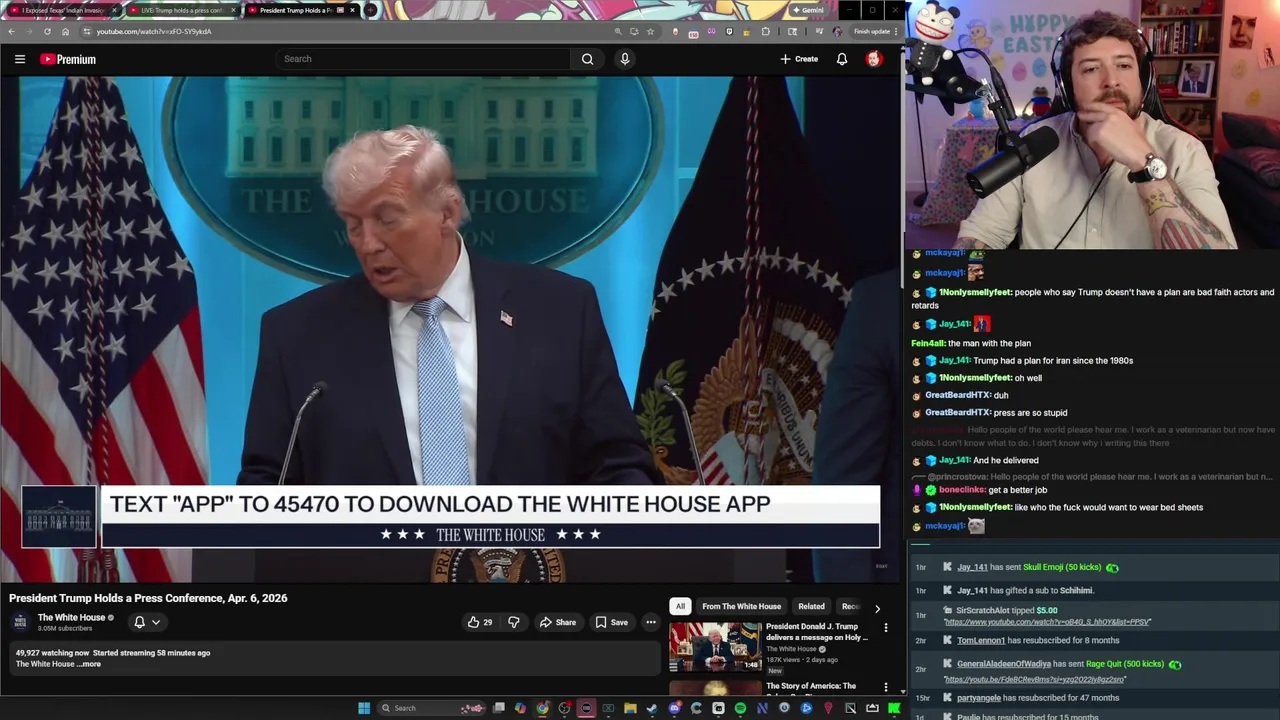Open Windows Start menu
Image resolution: width=1280 pixels, height=720 pixels.
coord(364,708)
